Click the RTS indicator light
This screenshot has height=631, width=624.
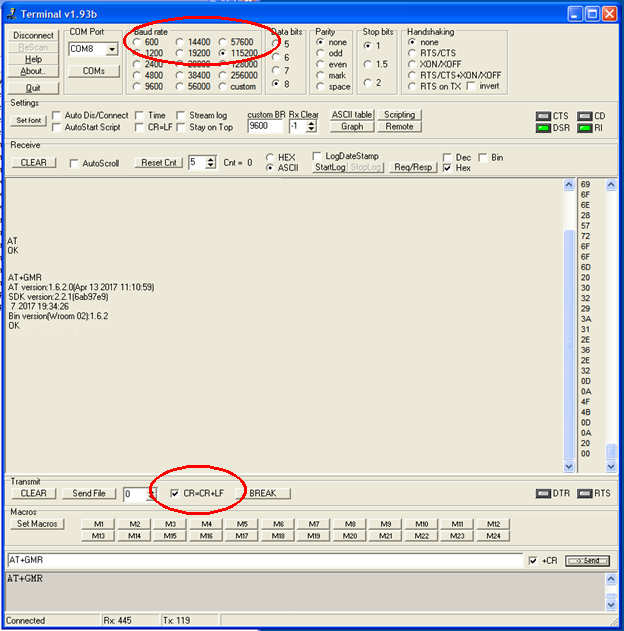click(x=584, y=493)
